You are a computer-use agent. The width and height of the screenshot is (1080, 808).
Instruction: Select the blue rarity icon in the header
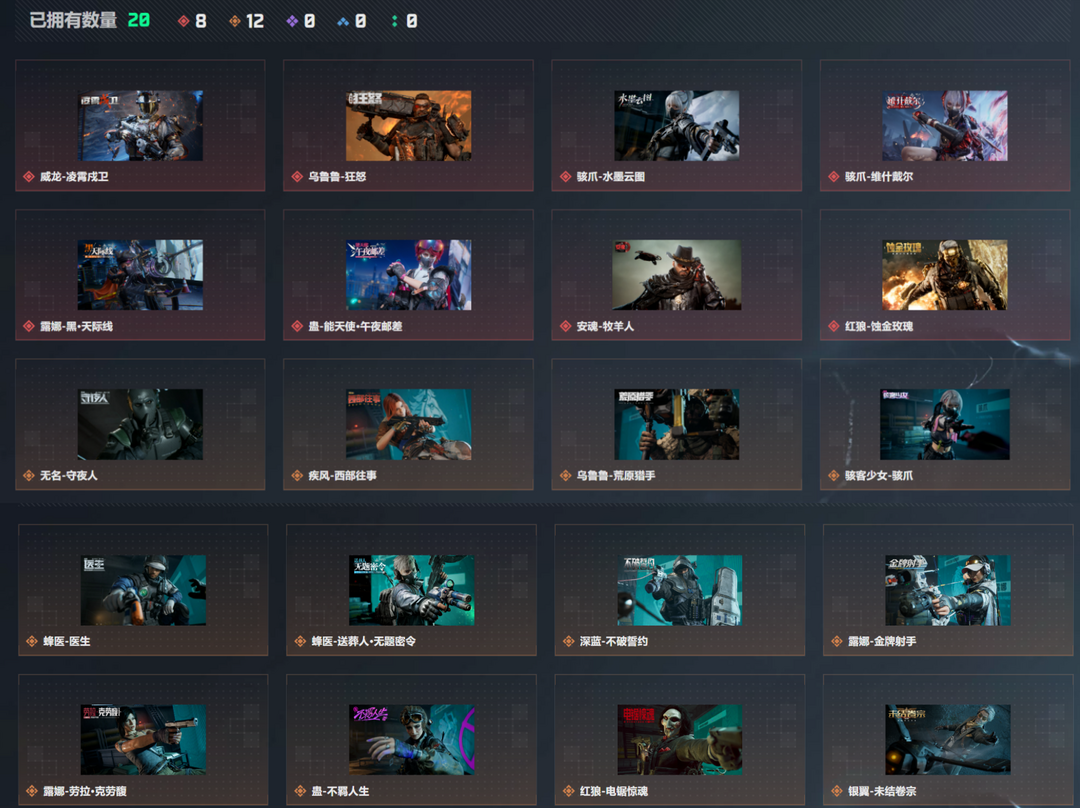click(x=343, y=21)
